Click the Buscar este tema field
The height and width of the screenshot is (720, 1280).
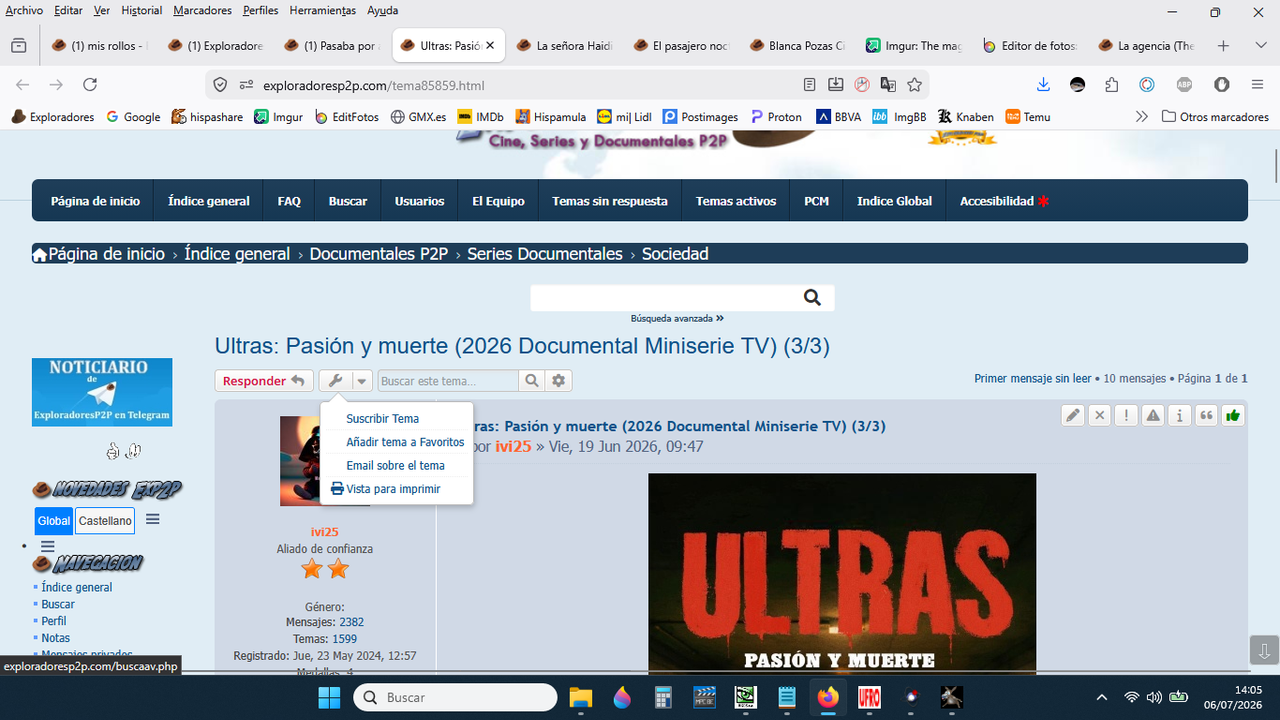[448, 381]
